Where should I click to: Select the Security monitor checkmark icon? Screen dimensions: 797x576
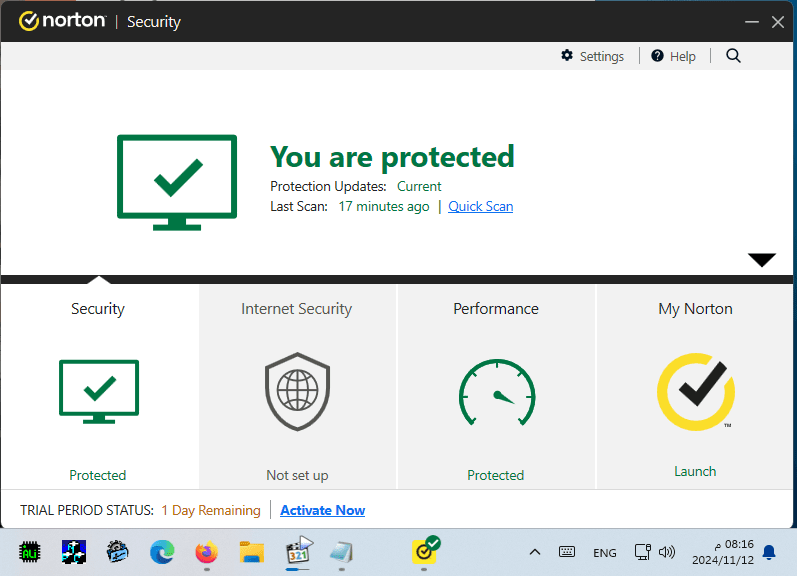(99, 391)
